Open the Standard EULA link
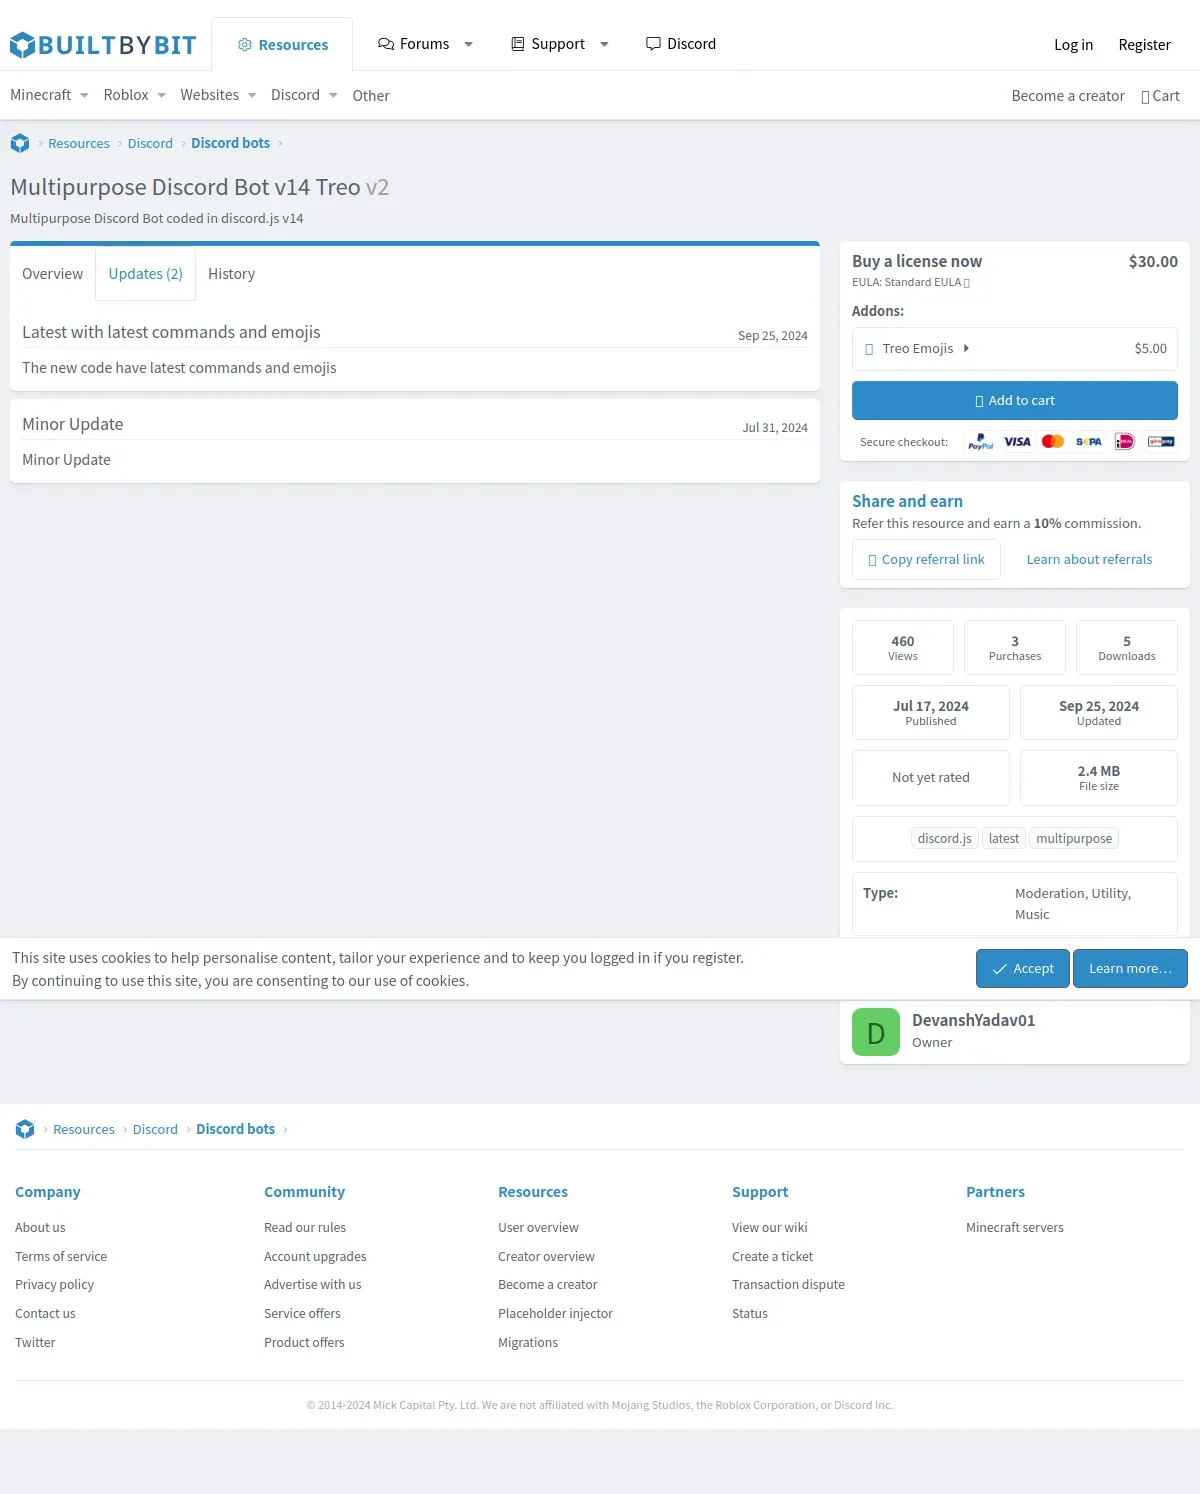This screenshot has width=1200, height=1494. (x=927, y=282)
